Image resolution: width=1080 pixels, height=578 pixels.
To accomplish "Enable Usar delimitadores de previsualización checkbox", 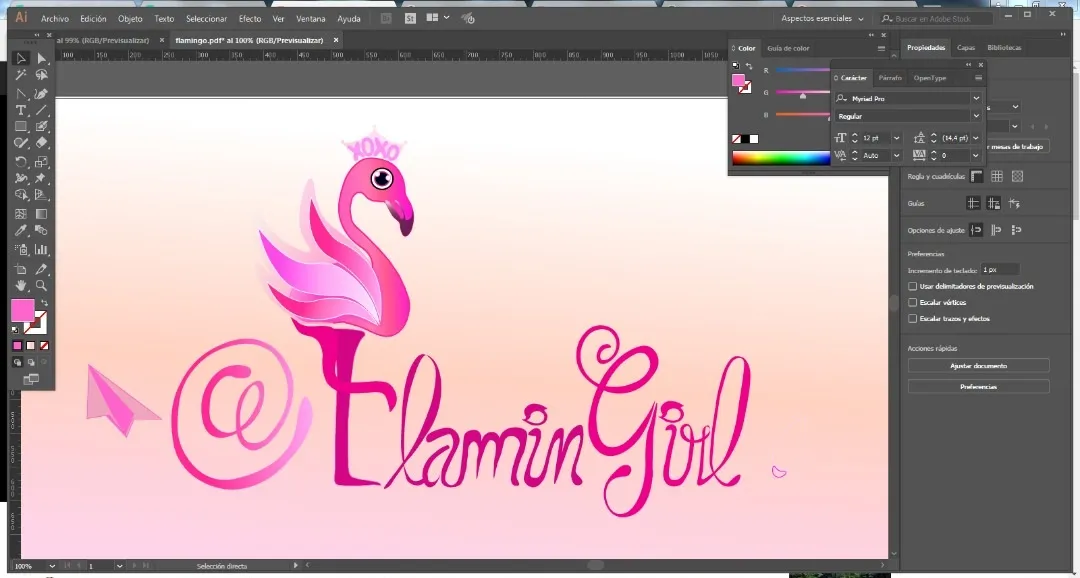I will (x=913, y=286).
